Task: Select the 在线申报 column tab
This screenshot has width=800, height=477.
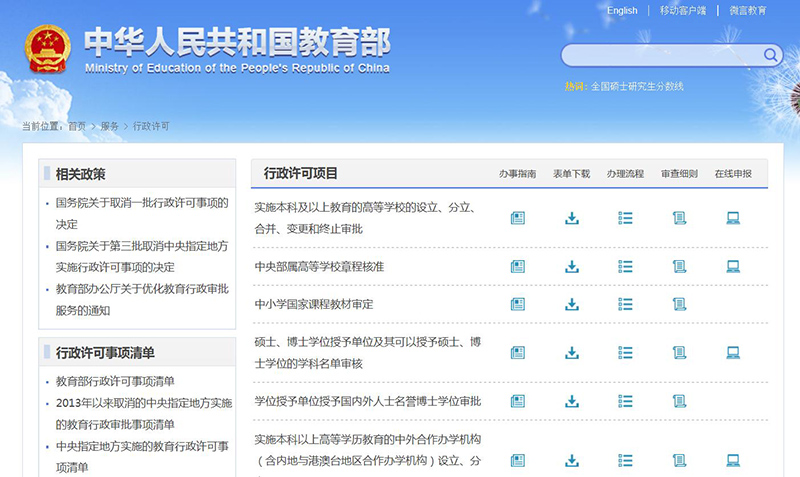Action: [733, 174]
